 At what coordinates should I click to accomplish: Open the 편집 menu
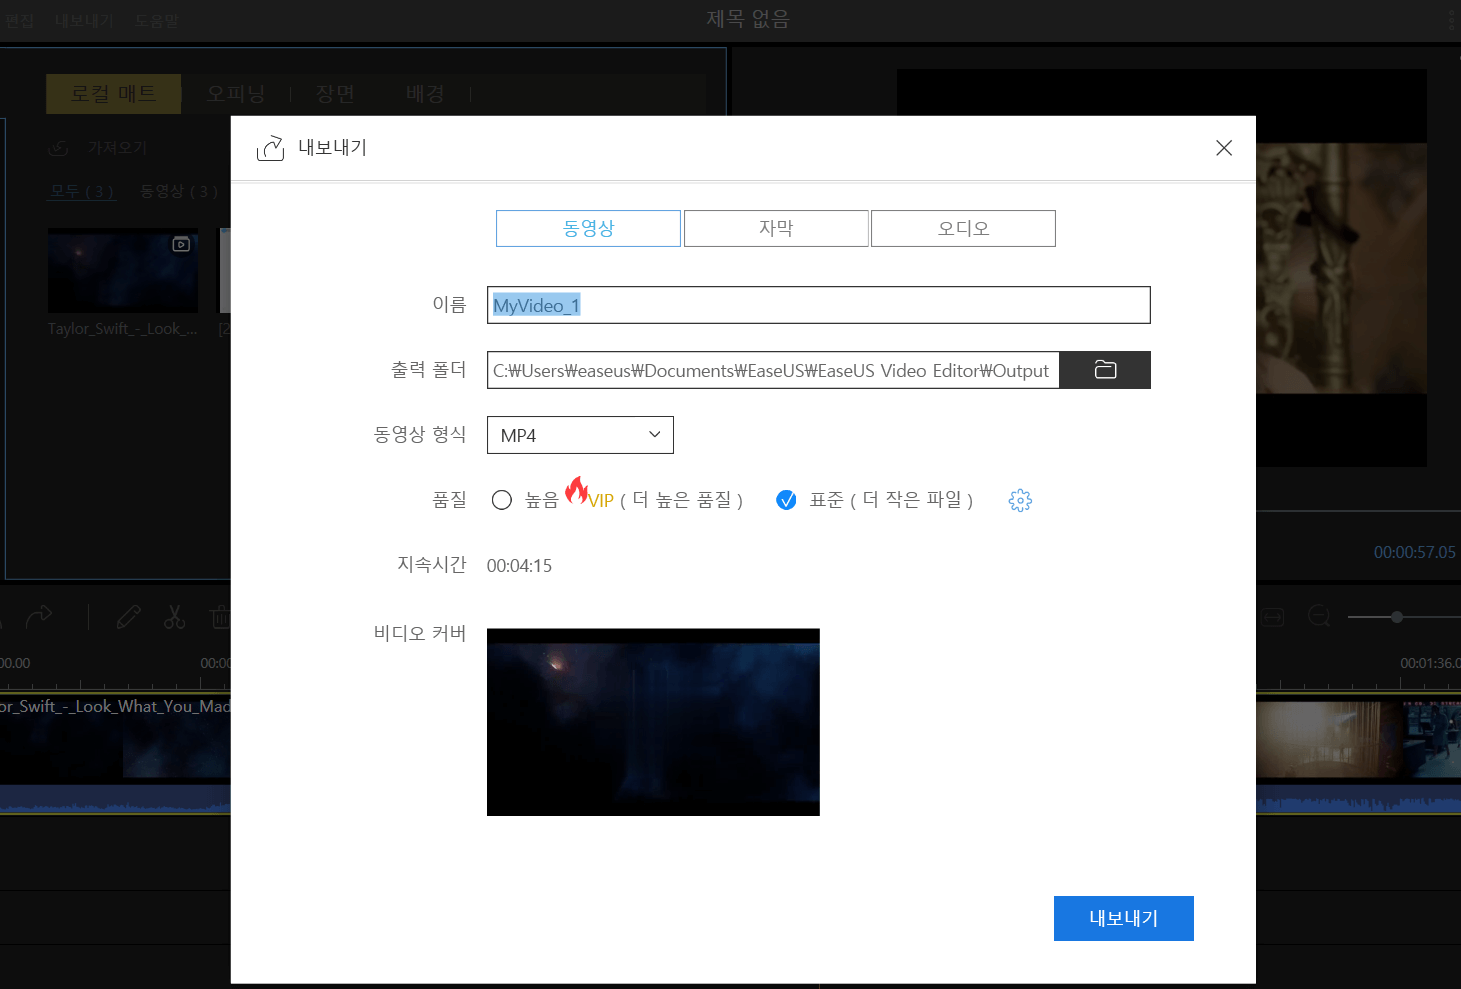coord(17,20)
